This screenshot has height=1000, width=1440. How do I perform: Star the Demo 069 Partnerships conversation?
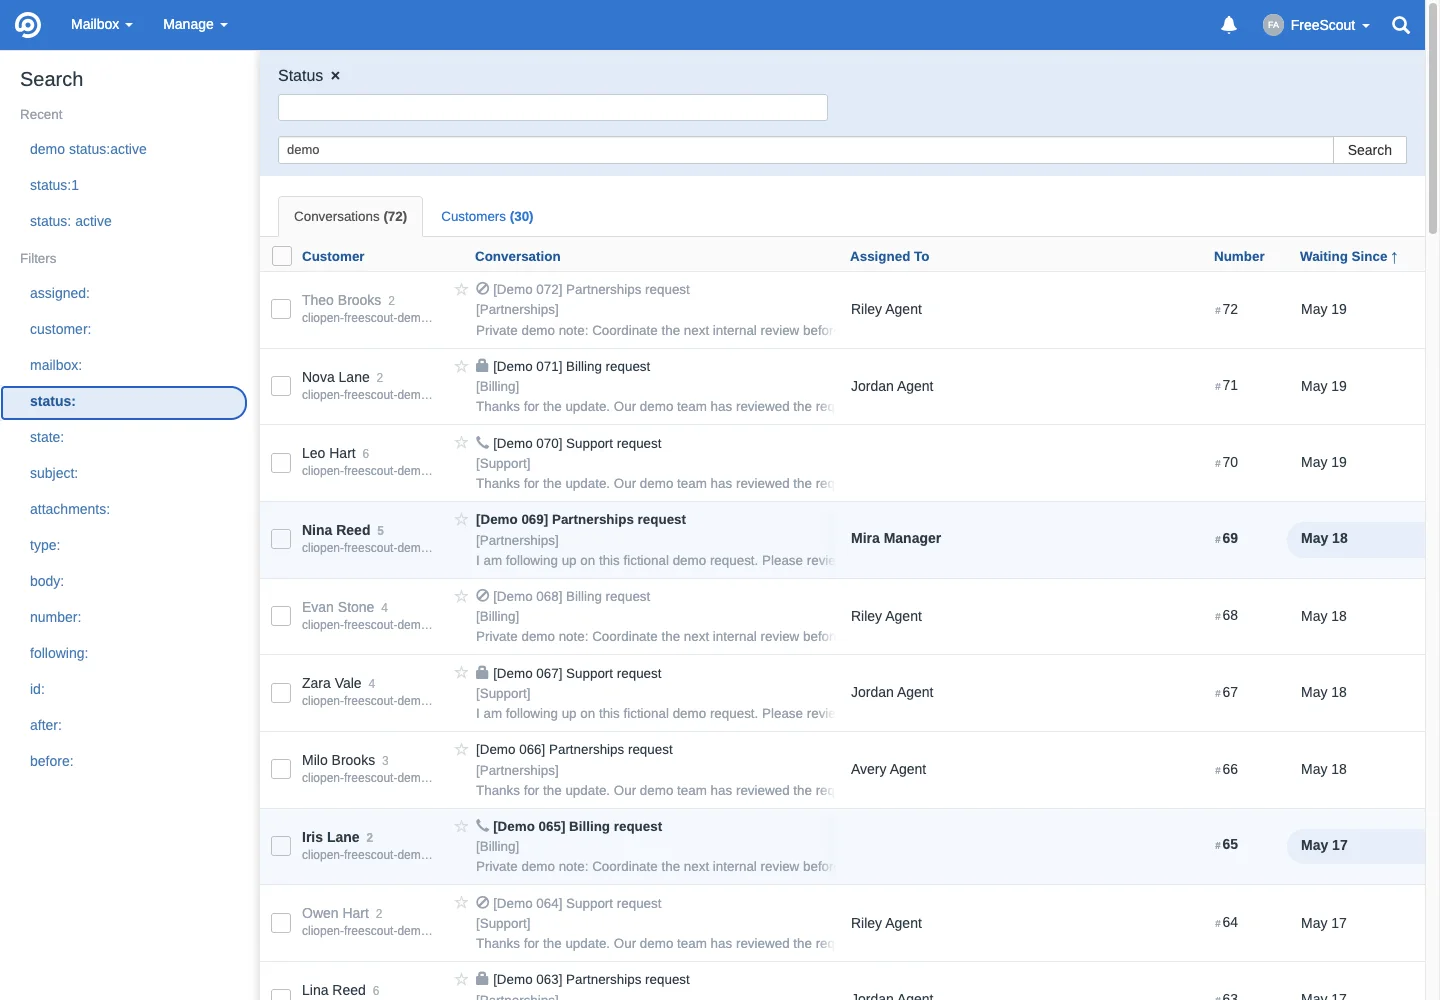coord(461,519)
